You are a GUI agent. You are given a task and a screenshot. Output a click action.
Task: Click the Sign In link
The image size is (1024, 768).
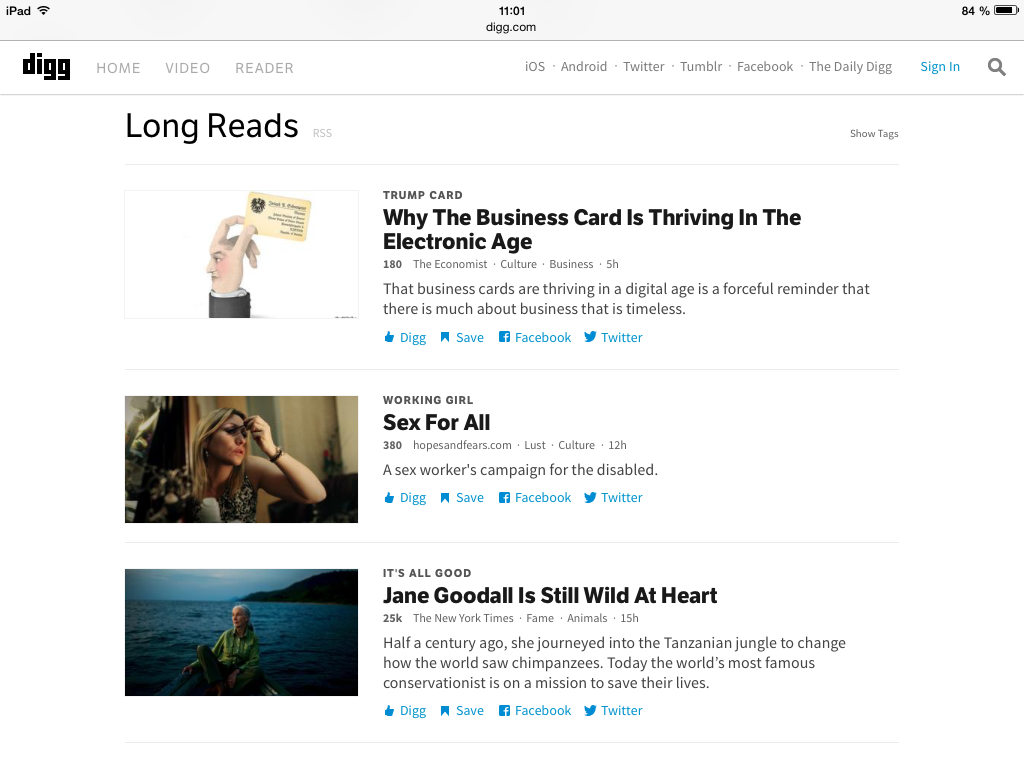tap(940, 67)
